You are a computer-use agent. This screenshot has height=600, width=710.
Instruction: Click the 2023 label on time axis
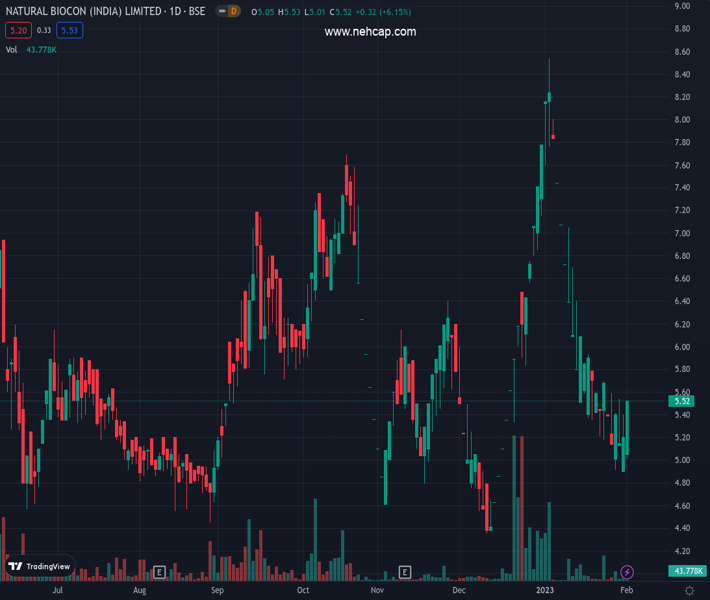[543, 591]
